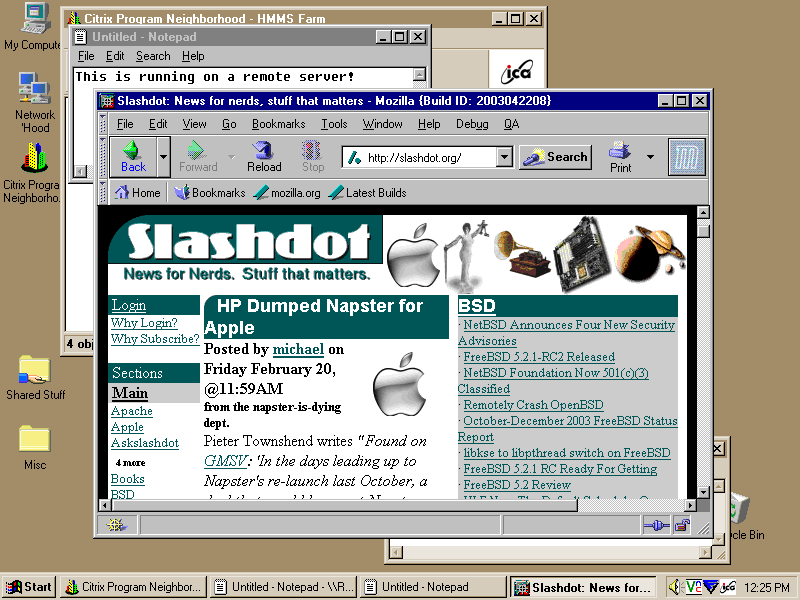
Task: Collapse the navigation toolbar grippy
Action: (103, 157)
